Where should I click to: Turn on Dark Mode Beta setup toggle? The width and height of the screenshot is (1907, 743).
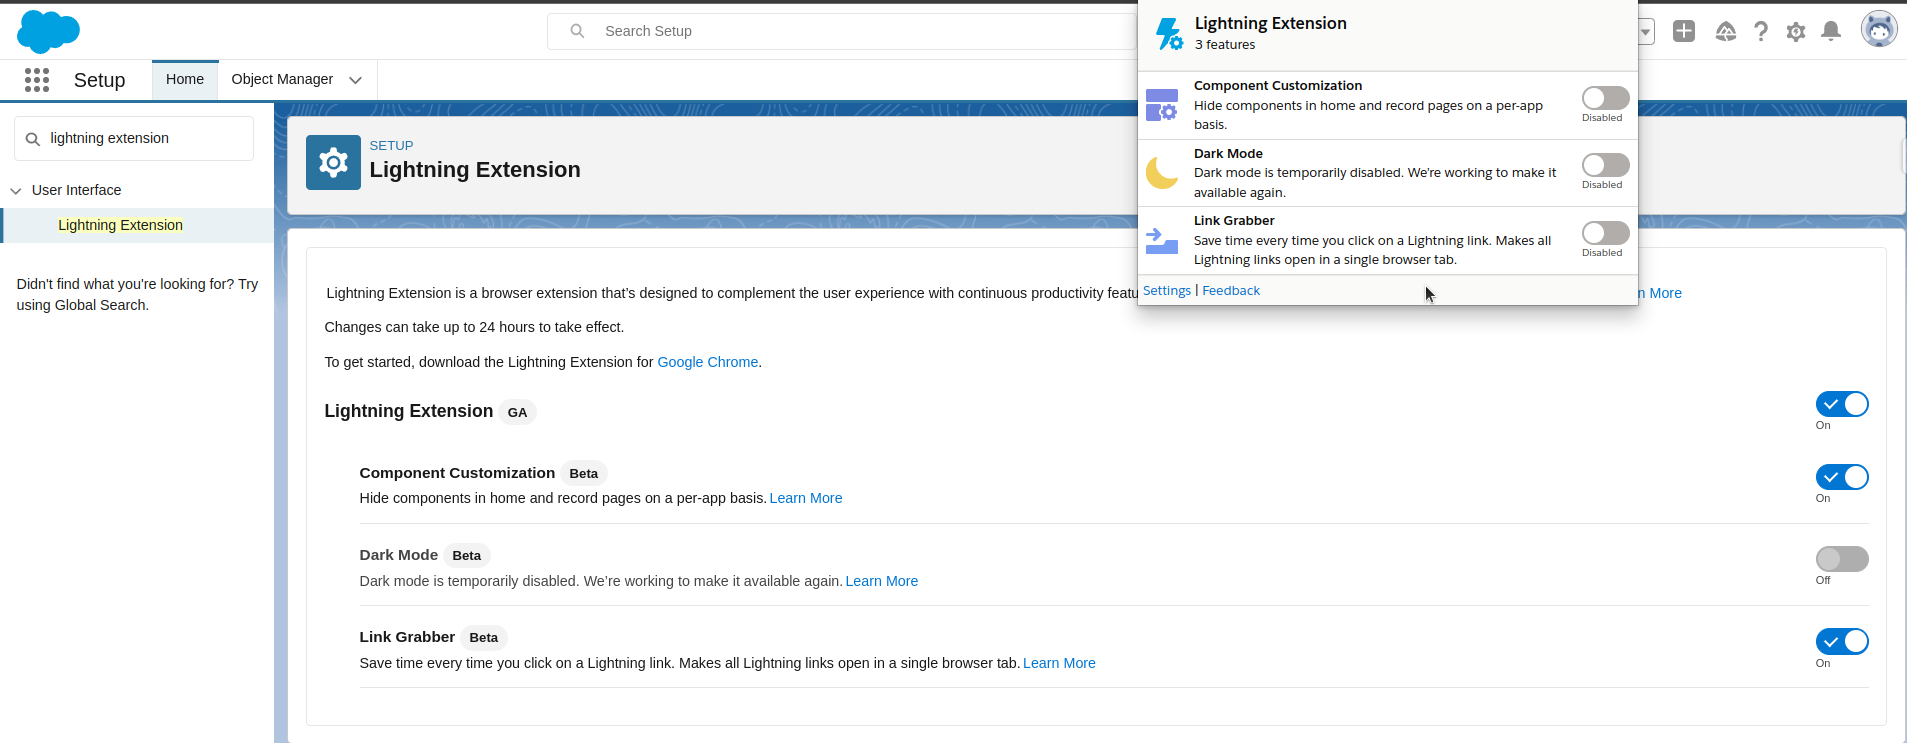tap(1842, 559)
